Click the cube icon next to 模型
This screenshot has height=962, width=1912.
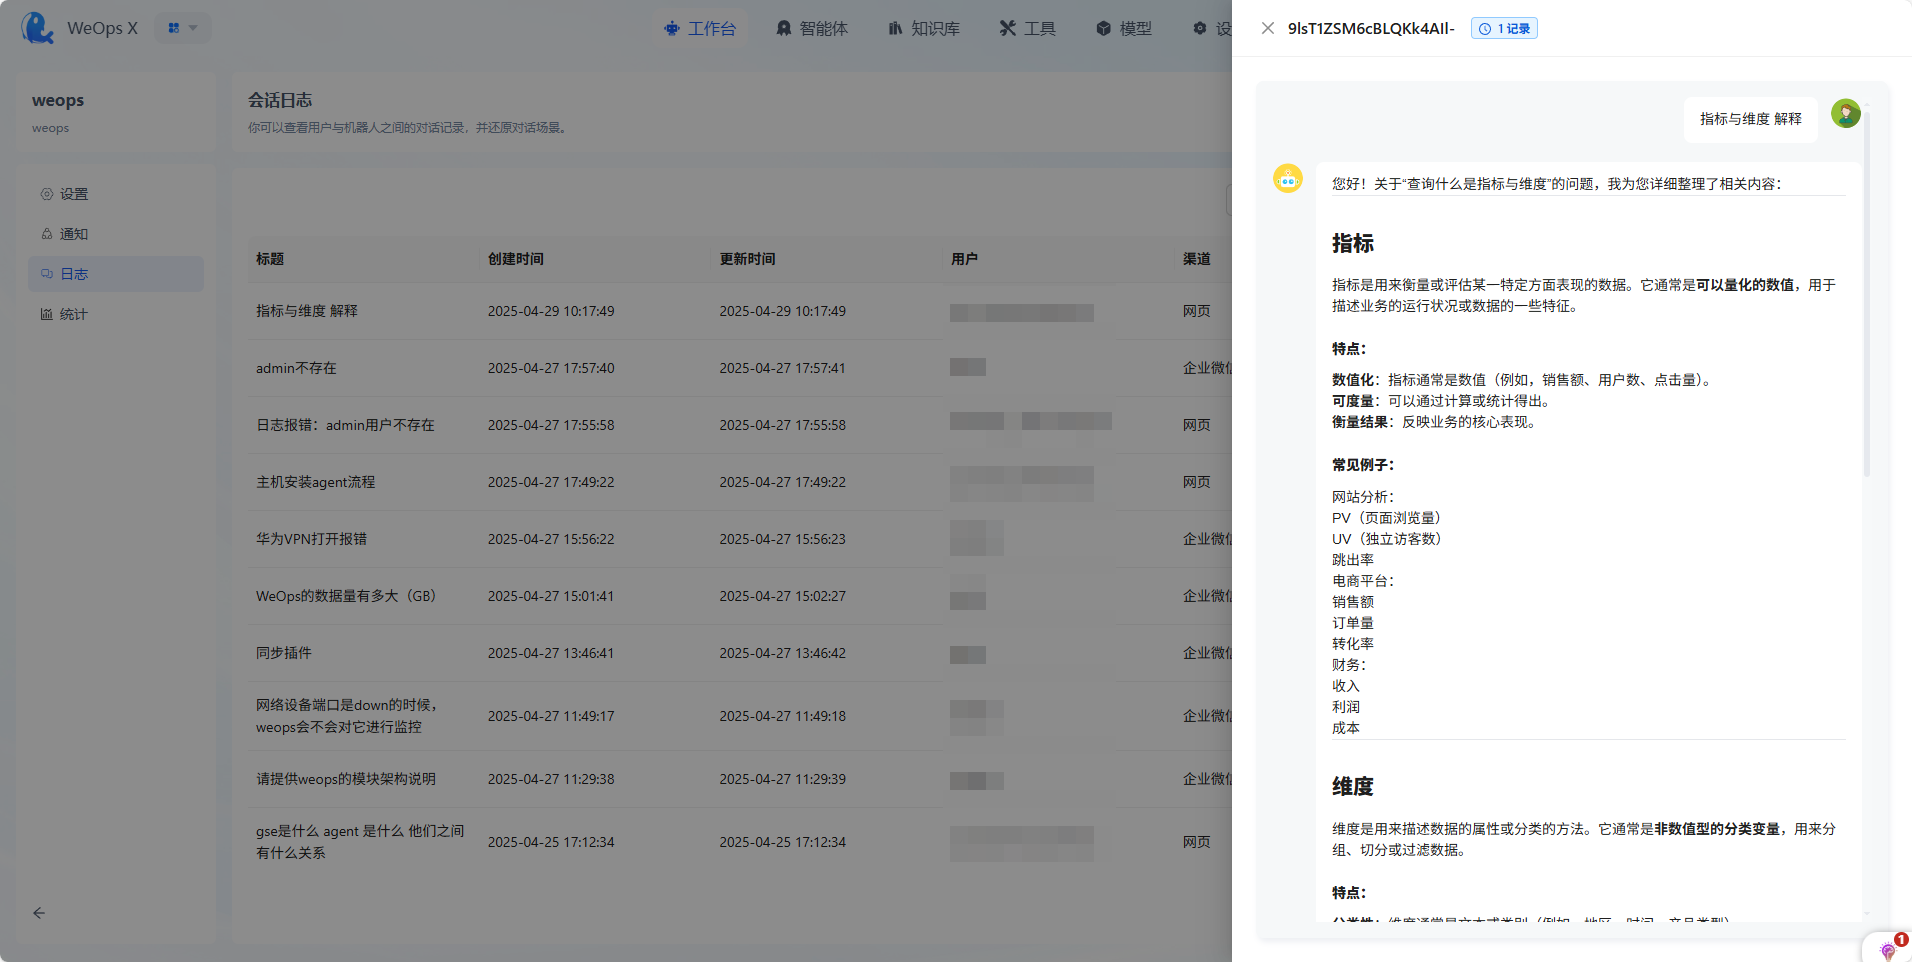(x=1104, y=29)
